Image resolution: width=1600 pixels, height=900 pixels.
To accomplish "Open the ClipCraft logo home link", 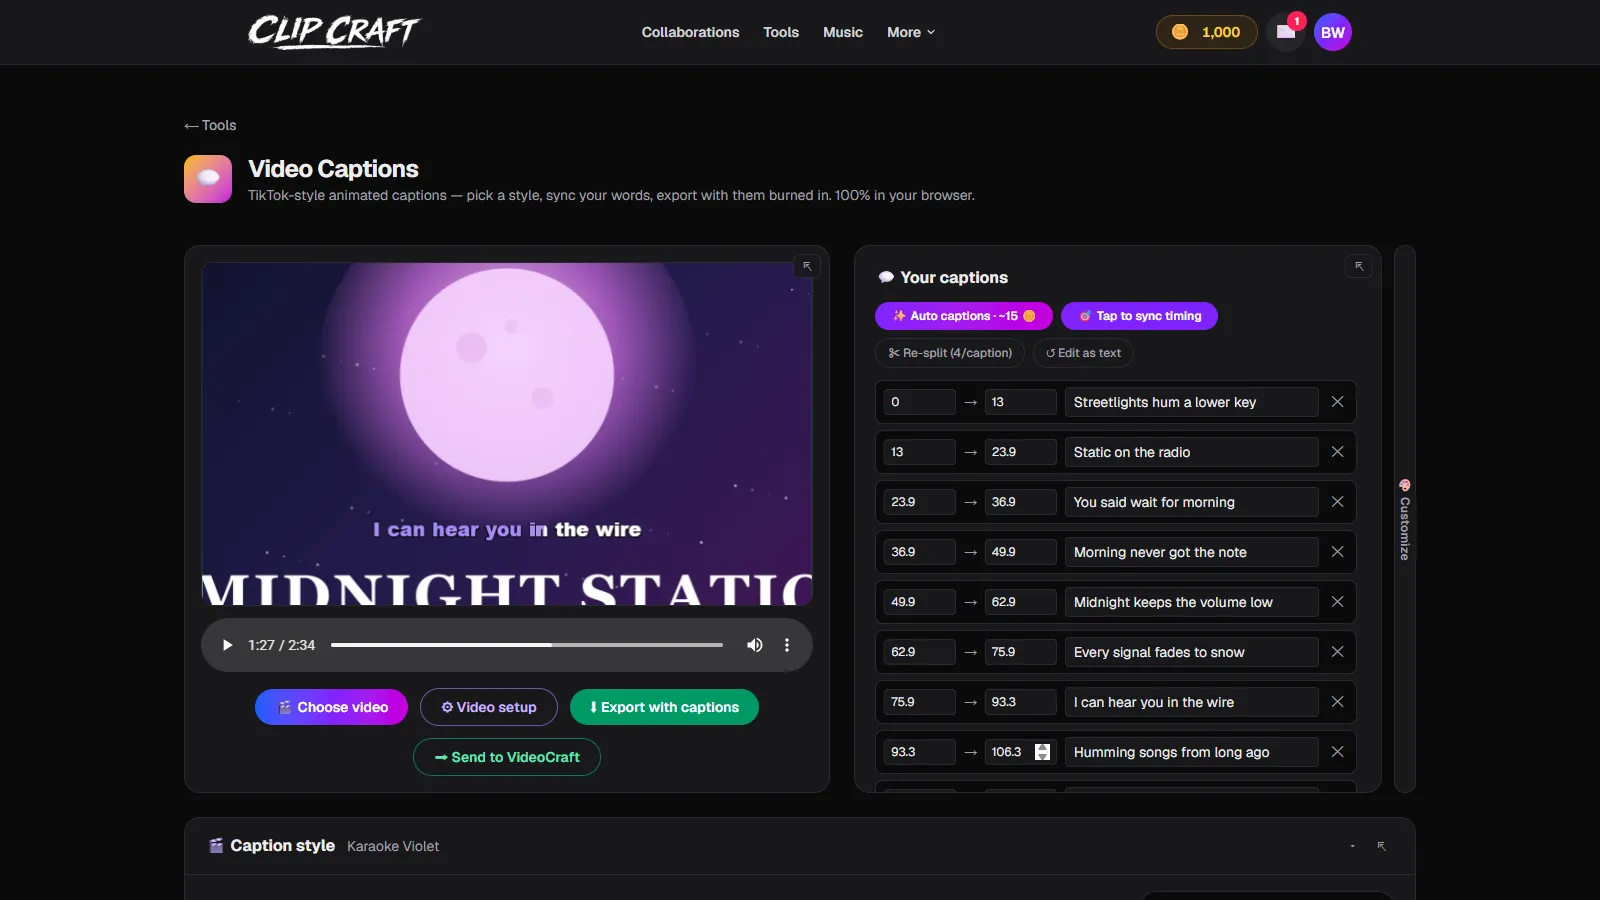I will [334, 32].
